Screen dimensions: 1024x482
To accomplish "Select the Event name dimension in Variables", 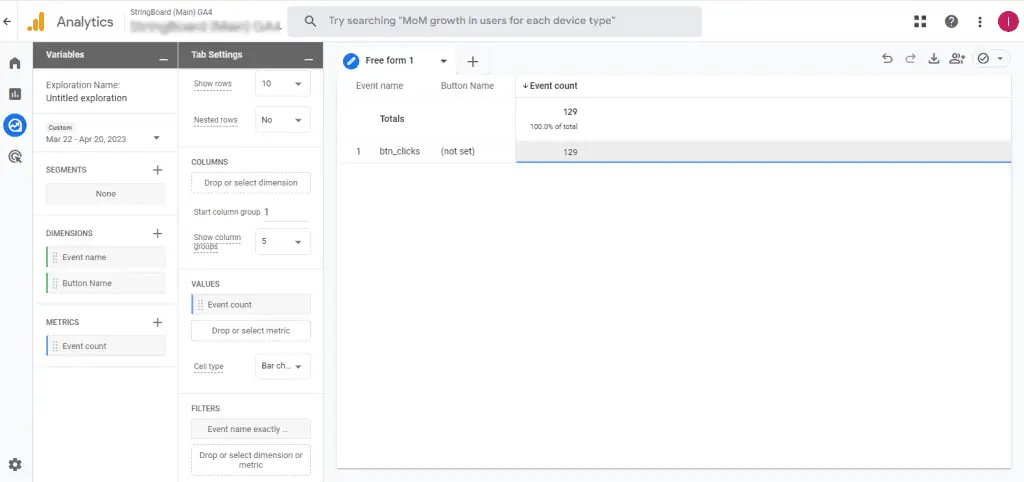I will (x=106, y=257).
